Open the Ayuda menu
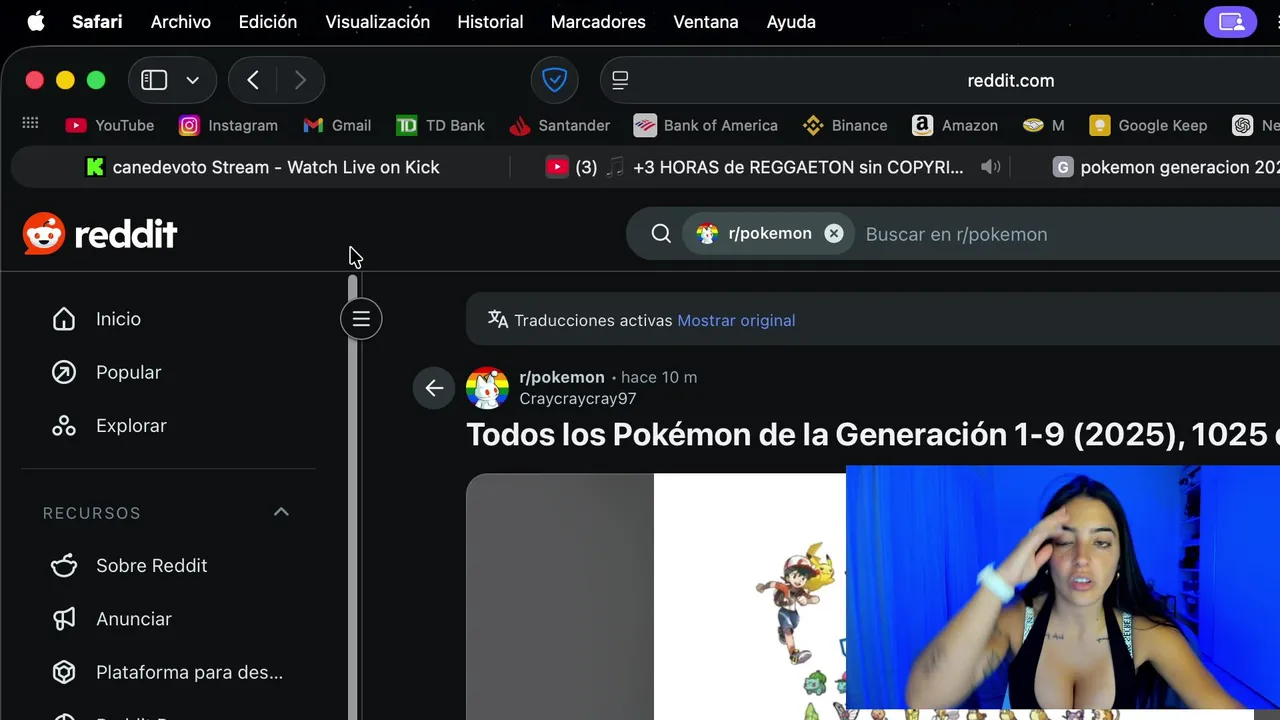Image resolution: width=1280 pixels, height=720 pixels. (x=791, y=21)
